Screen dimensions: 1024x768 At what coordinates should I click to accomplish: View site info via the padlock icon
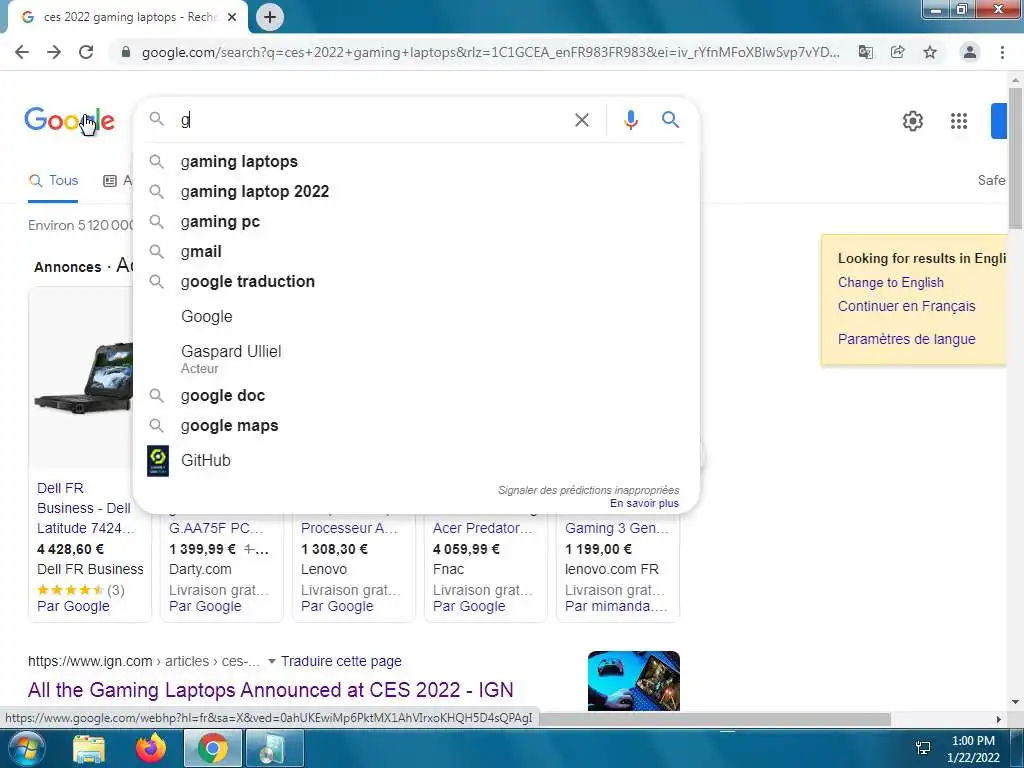click(x=126, y=52)
